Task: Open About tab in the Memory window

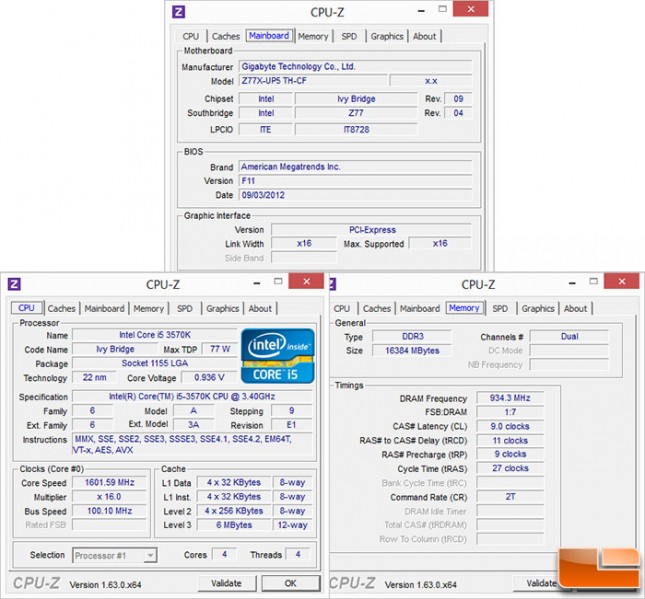Action: tap(575, 309)
